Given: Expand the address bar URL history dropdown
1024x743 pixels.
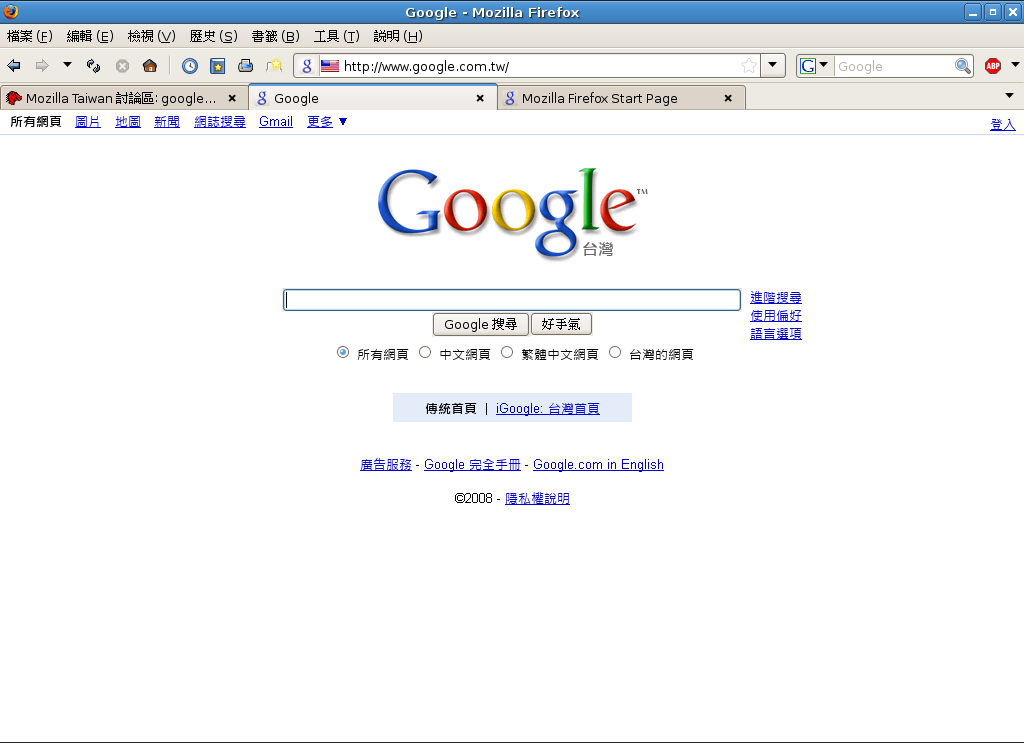Looking at the screenshot, I should tap(772, 66).
